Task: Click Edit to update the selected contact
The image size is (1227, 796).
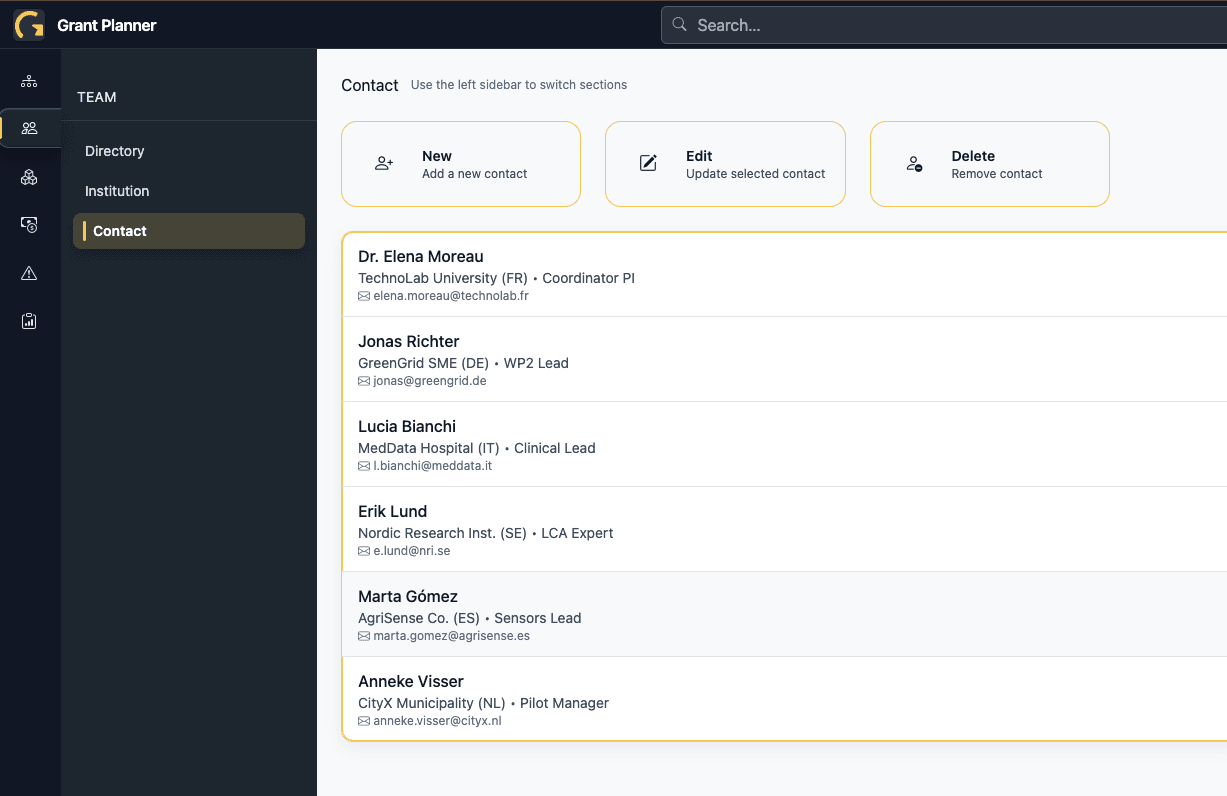Action: point(724,163)
